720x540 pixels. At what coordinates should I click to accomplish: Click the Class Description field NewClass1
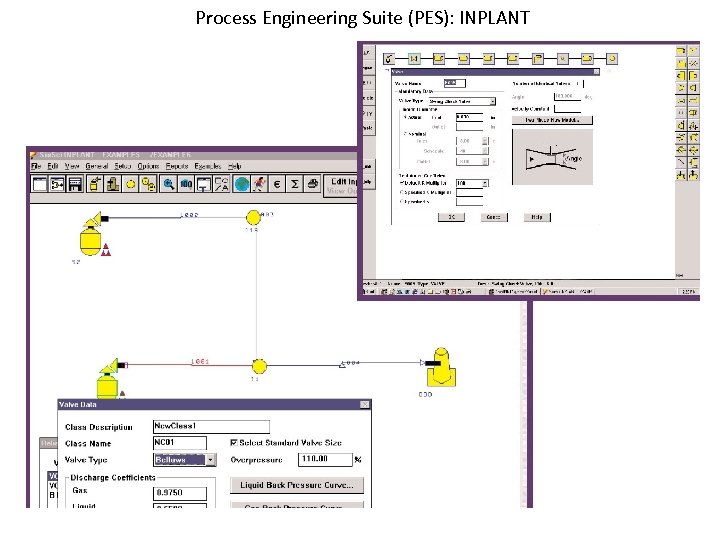211,426
